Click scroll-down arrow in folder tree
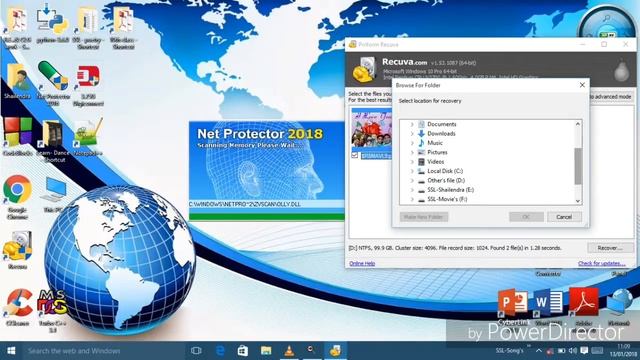 pos(578,201)
